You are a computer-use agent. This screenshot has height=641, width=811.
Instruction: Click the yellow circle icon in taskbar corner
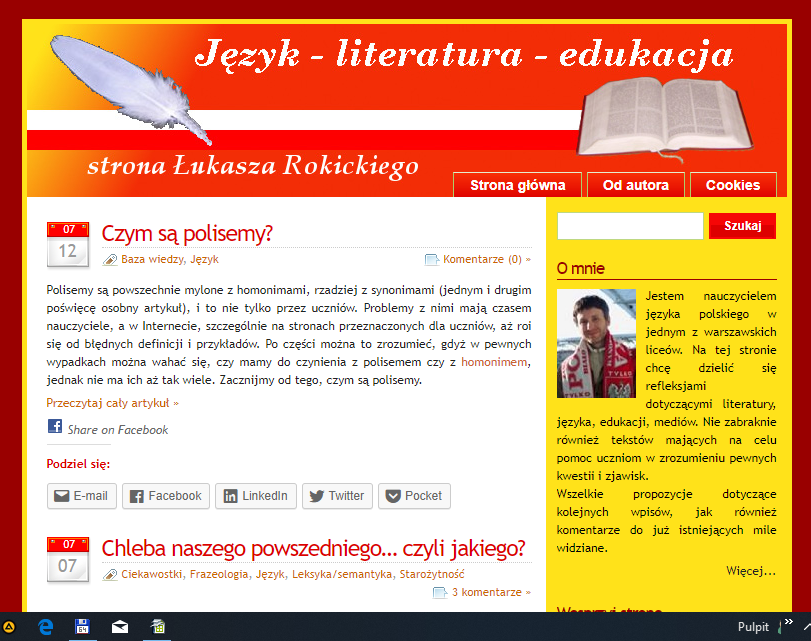pos(9,627)
